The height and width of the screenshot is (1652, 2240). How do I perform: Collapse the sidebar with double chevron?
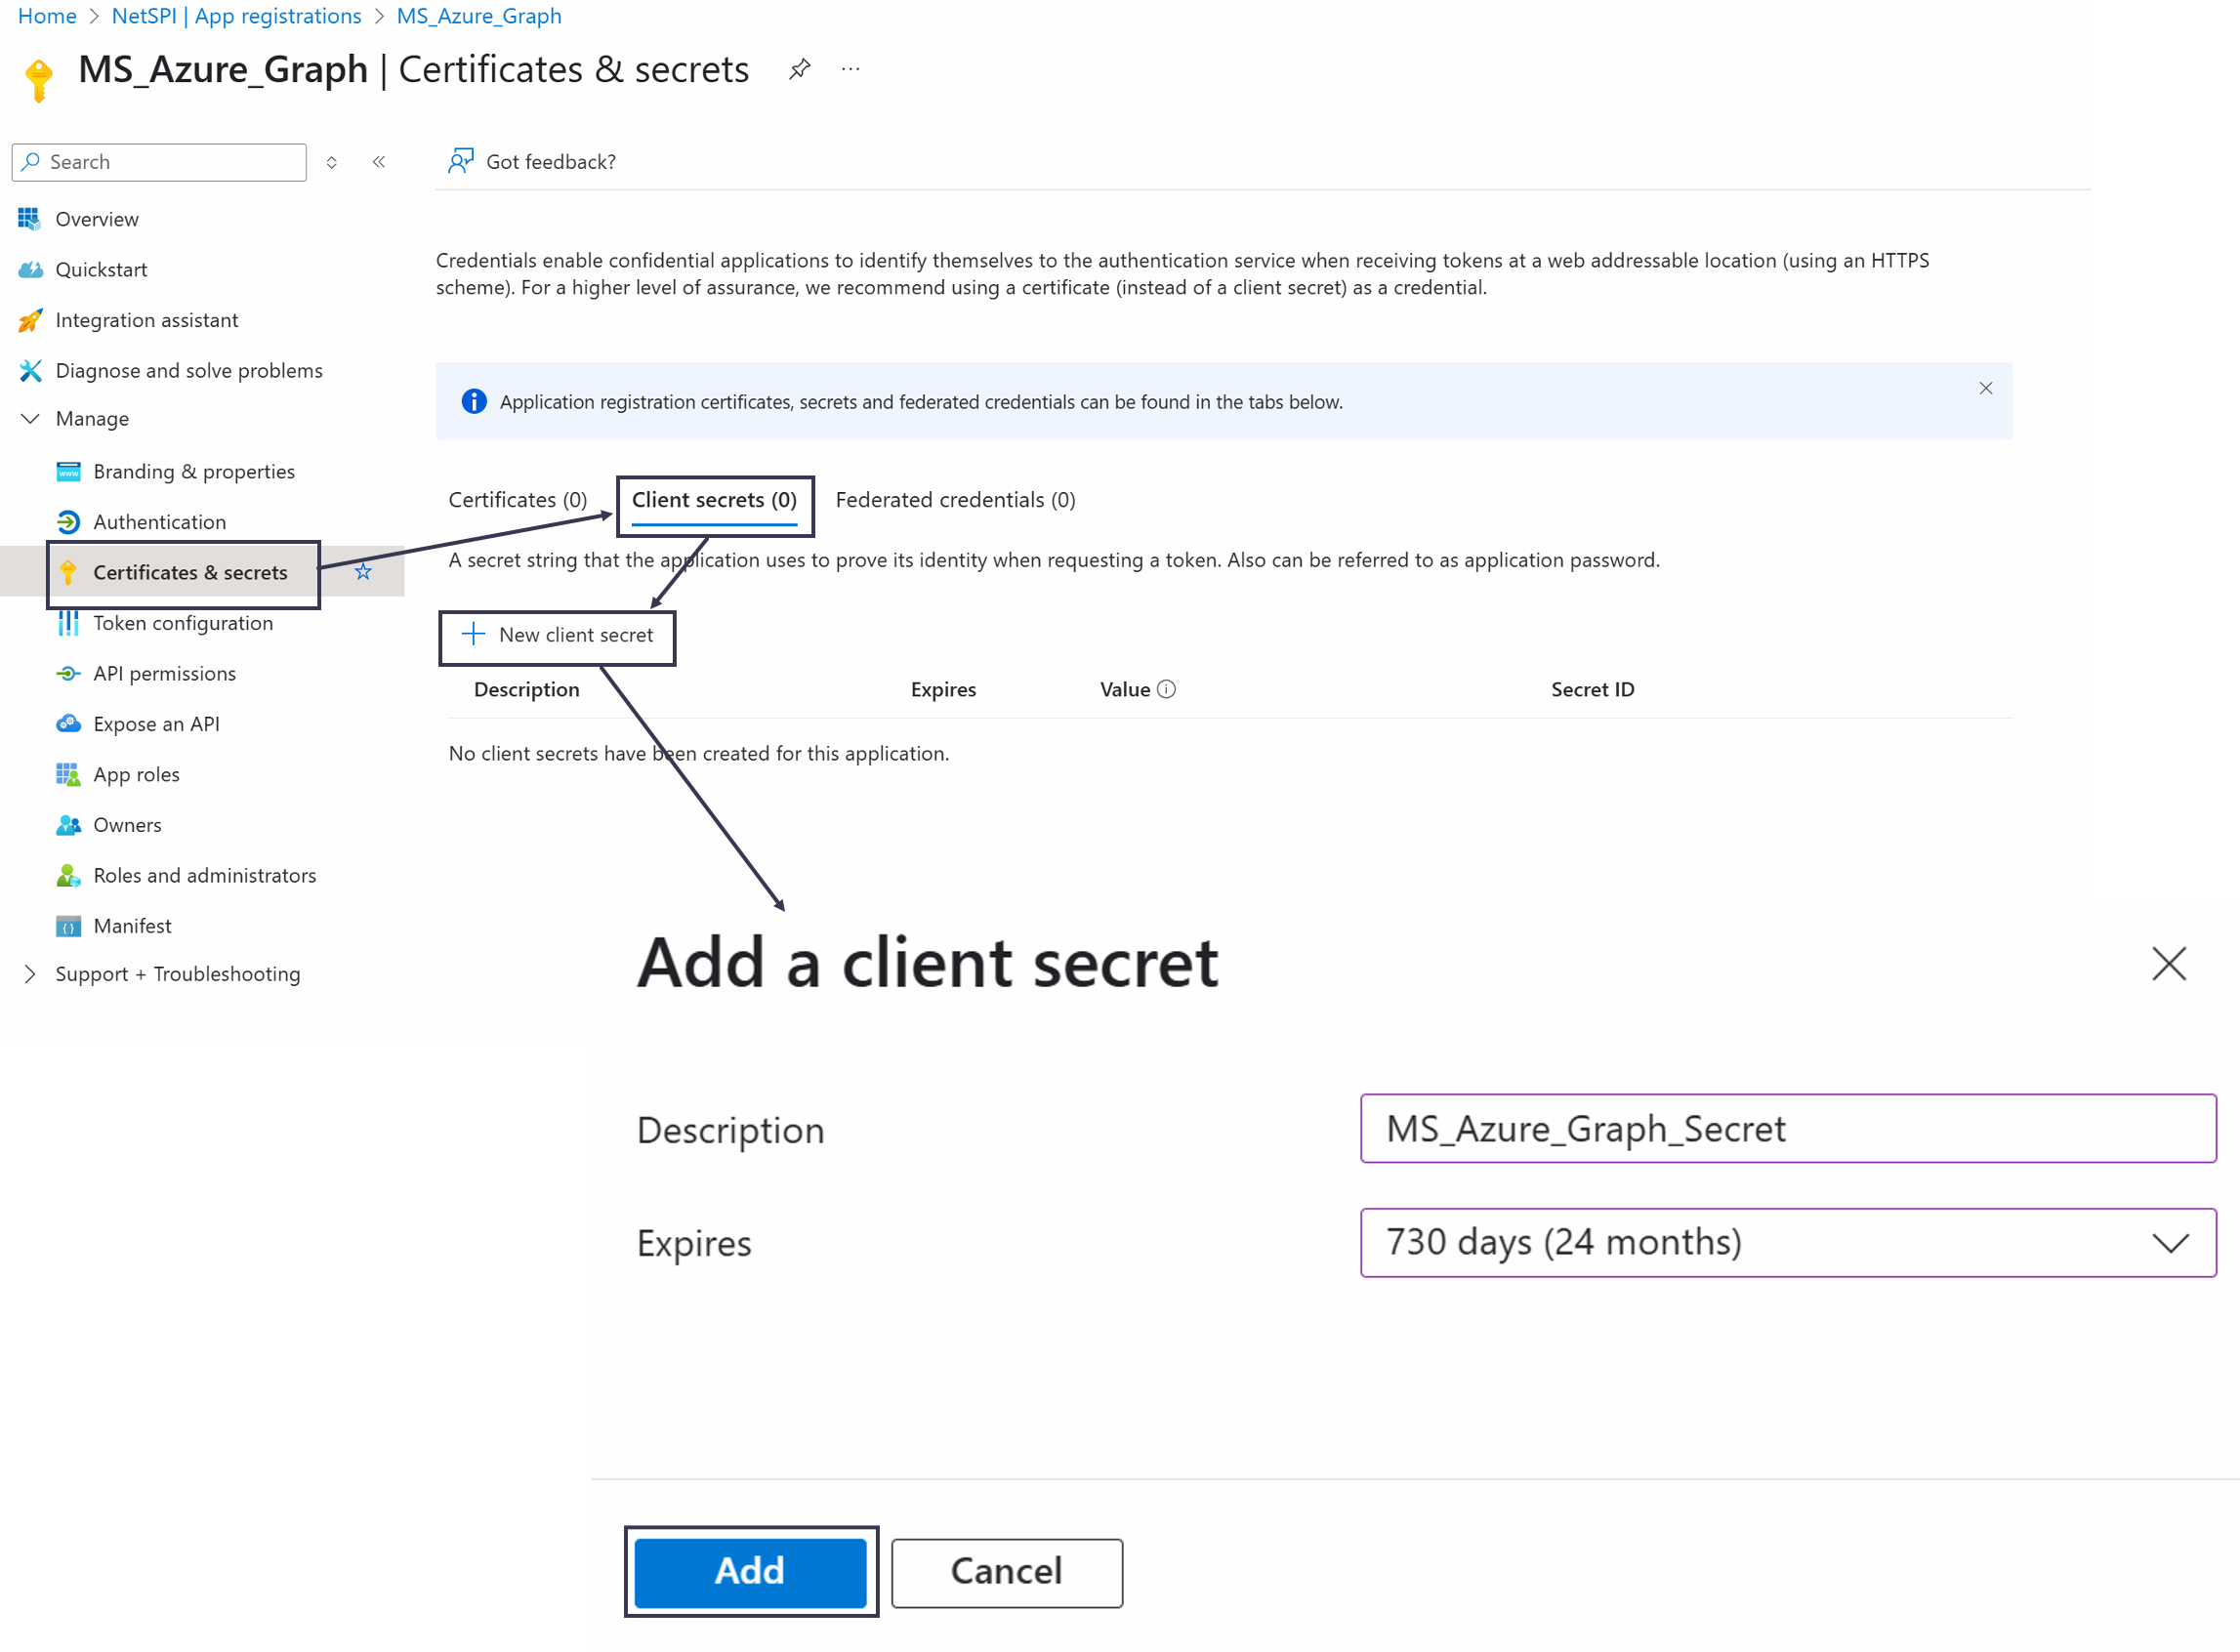pyautogui.click(x=379, y=162)
